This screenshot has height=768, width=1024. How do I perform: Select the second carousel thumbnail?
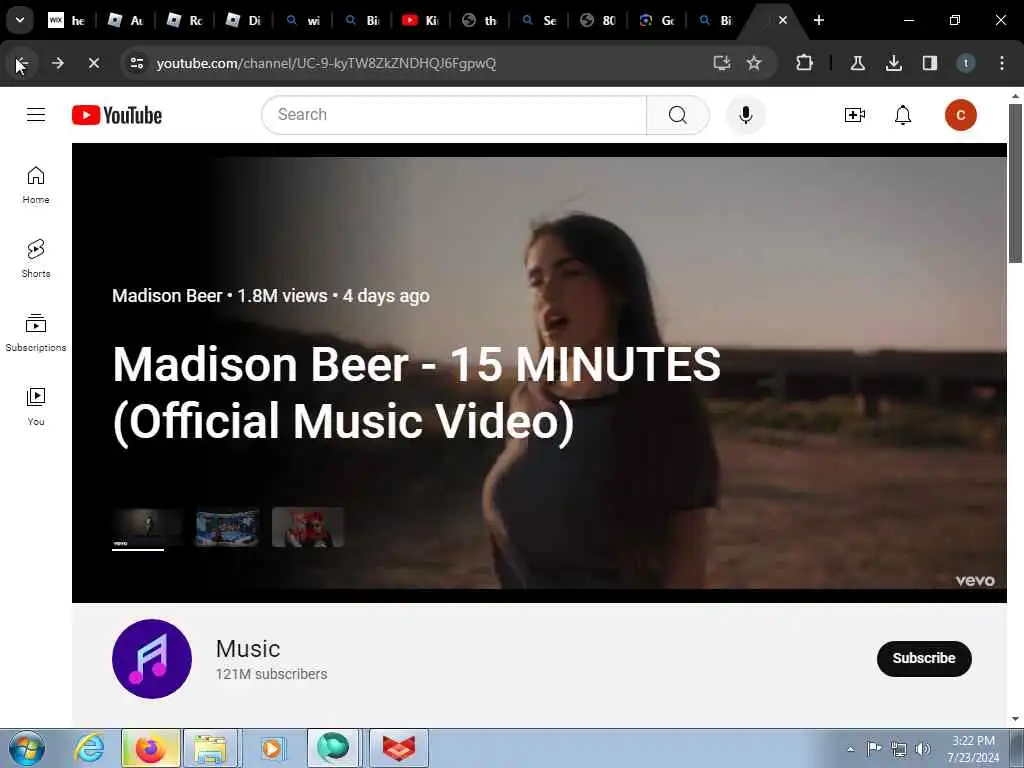[227, 527]
